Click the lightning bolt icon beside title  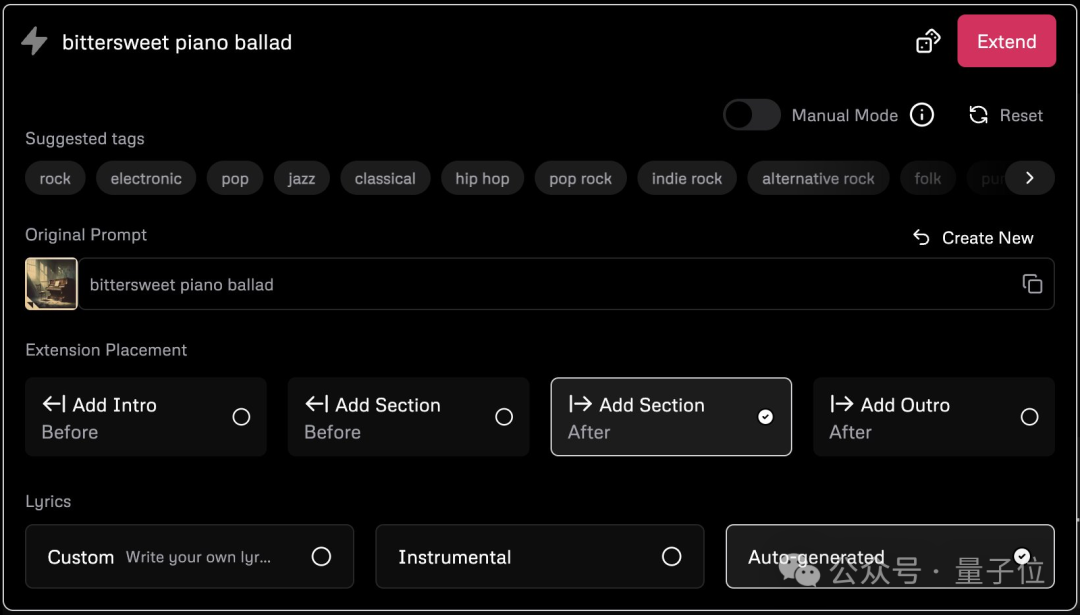[34, 41]
